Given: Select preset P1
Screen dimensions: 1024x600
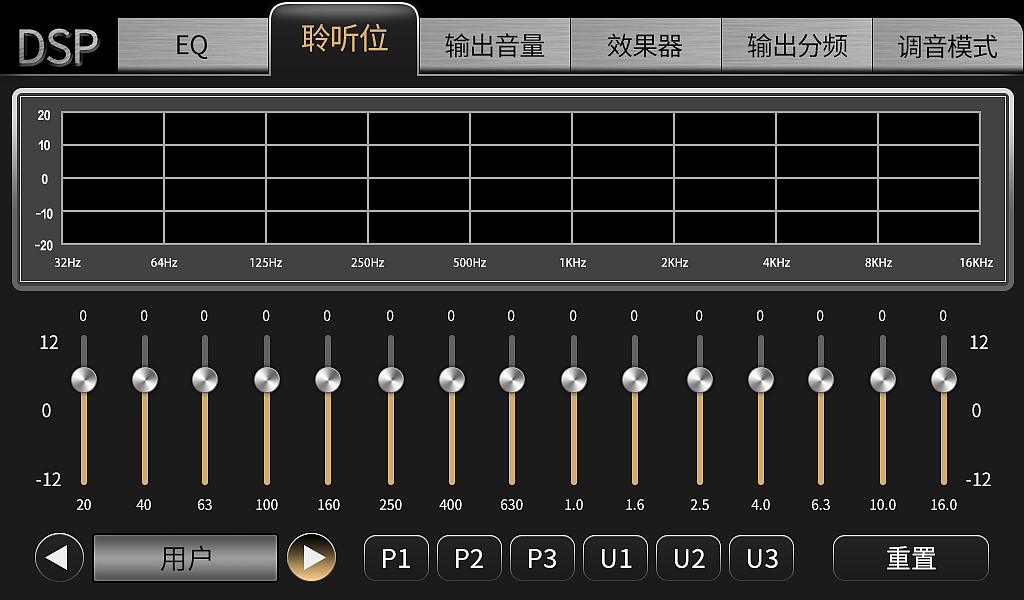Looking at the screenshot, I should click(396, 558).
